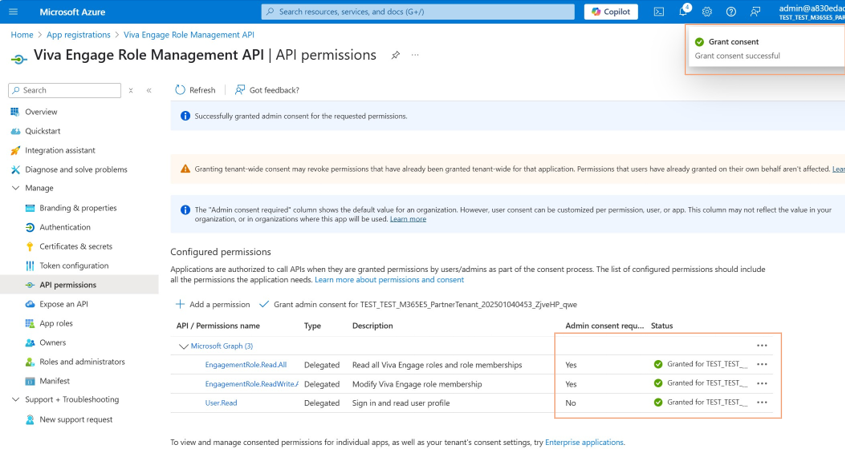
Task: Open Authentication settings
Action: [x=65, y=227]
